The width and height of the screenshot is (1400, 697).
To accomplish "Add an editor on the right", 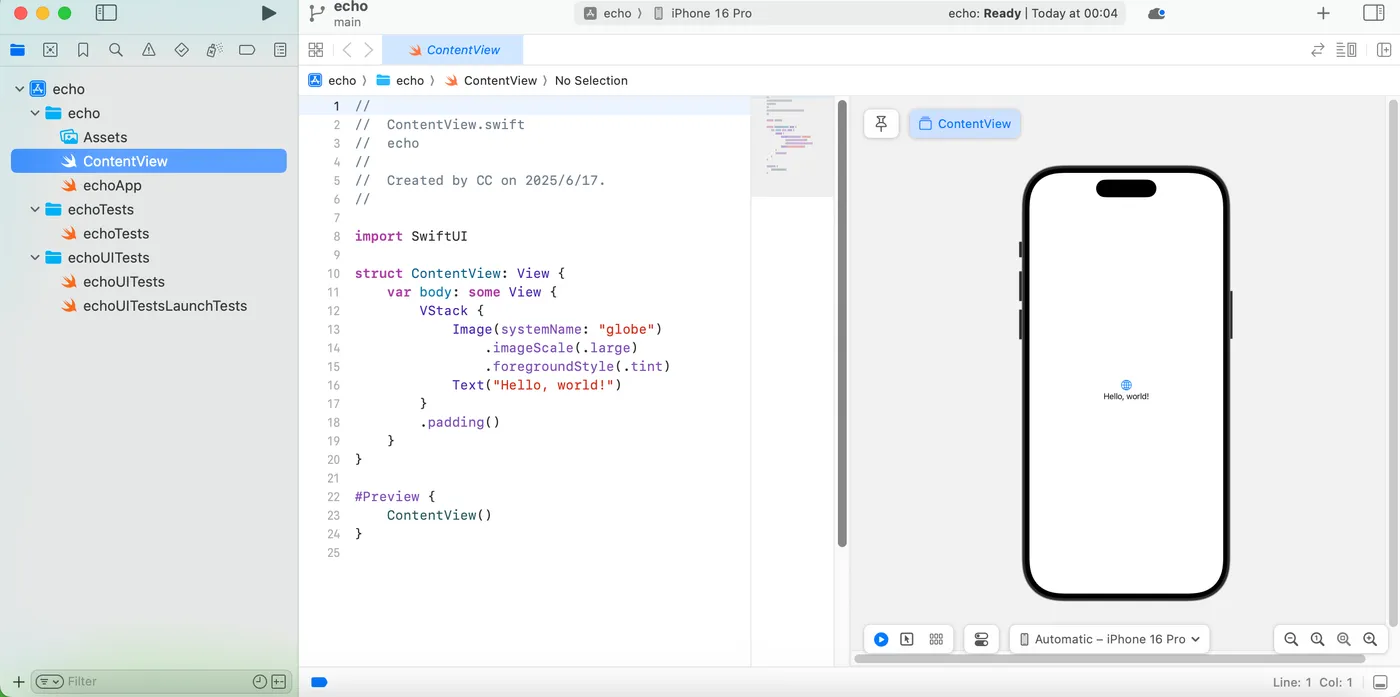I will tap(1384, 50).
